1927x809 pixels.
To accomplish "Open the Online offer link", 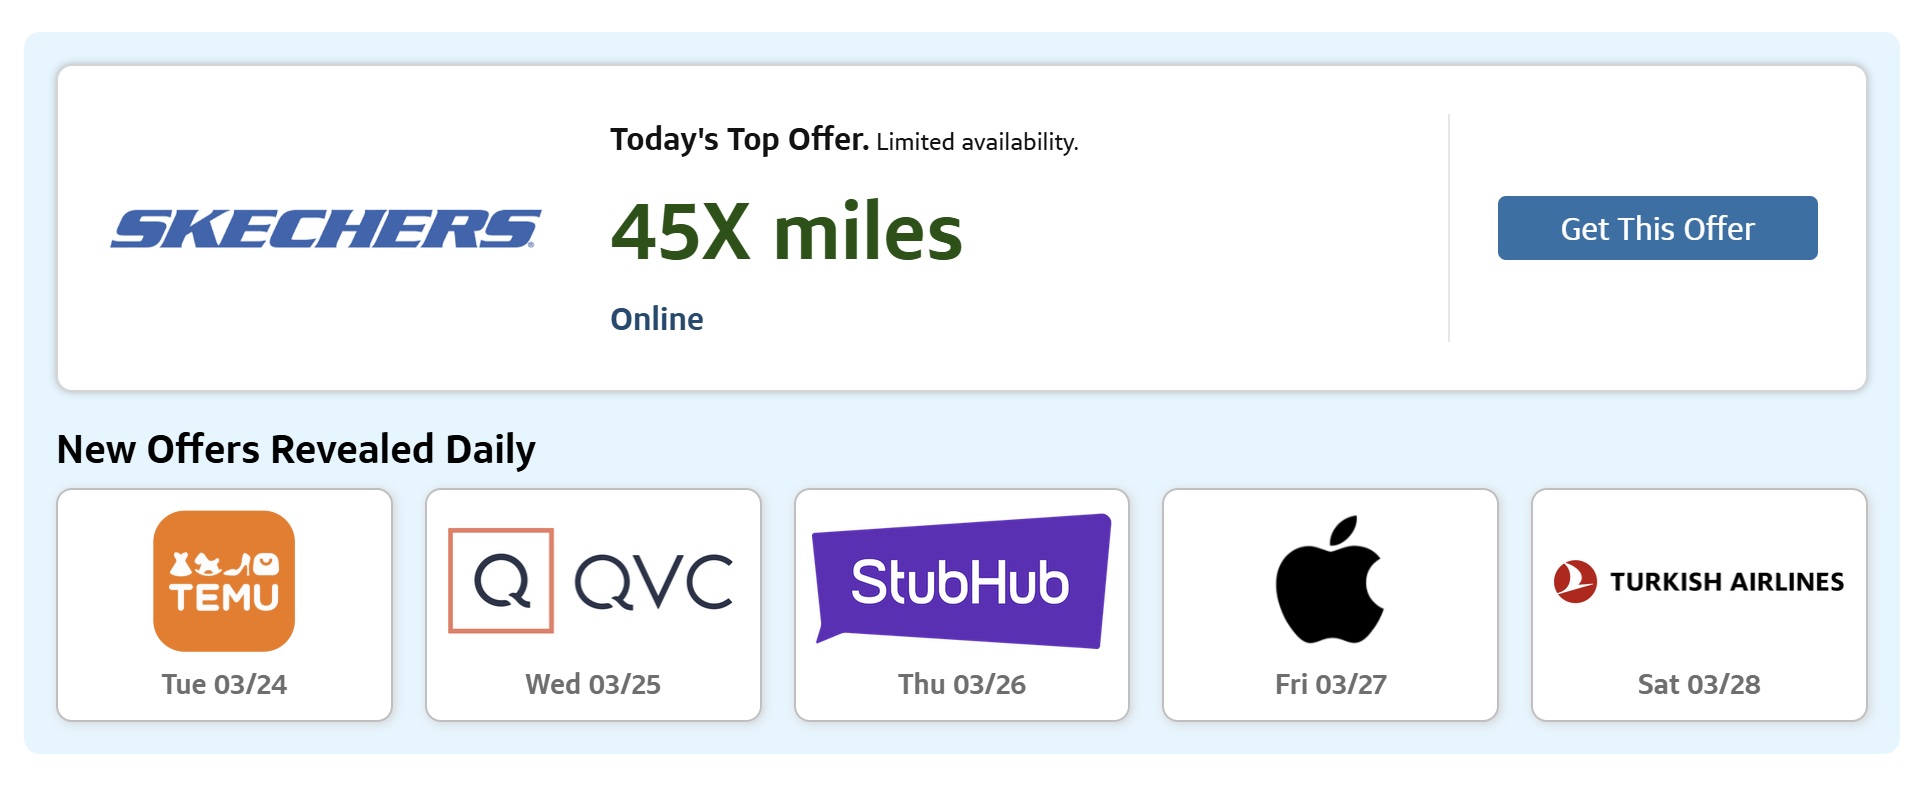I will click(x=657, y=319).
